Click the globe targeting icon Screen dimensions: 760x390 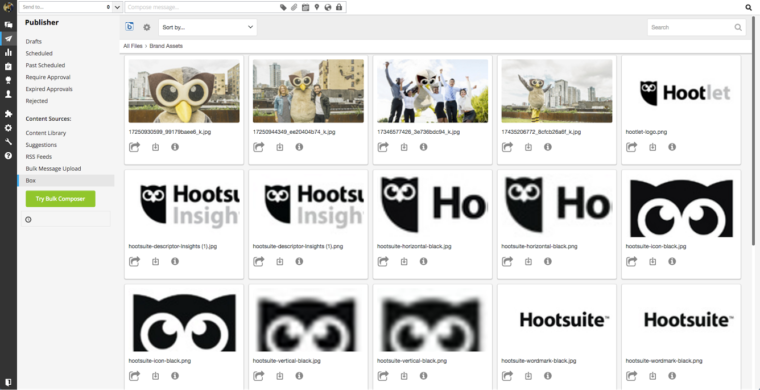pyautogui.click(x=328, y=7)
